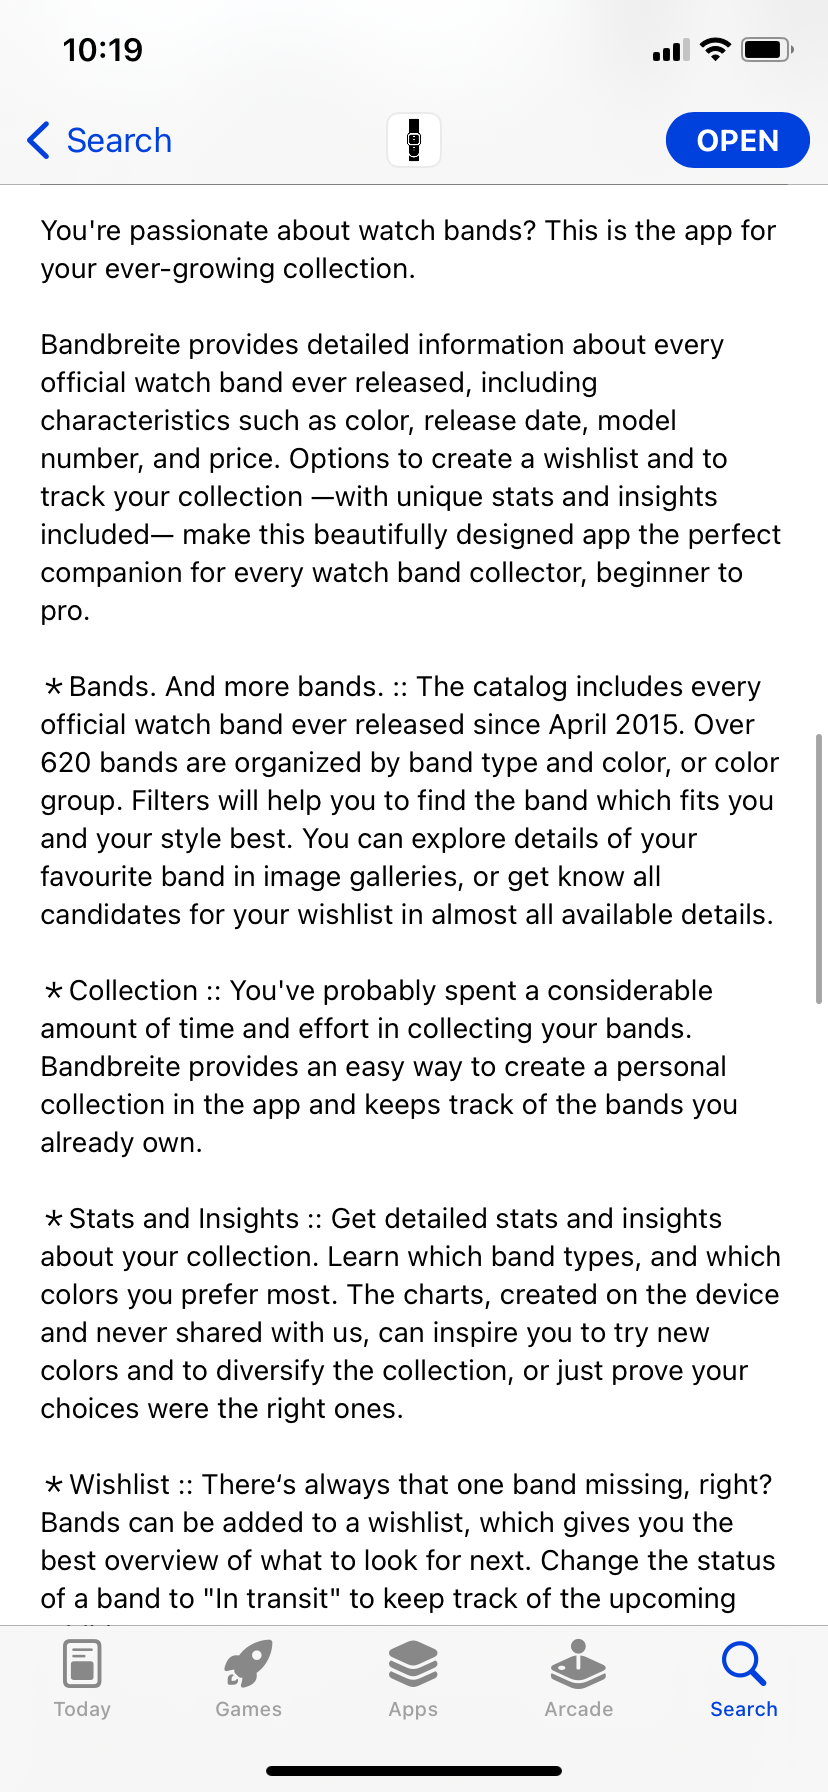Tap the back chevron arrow

[39, 141]
